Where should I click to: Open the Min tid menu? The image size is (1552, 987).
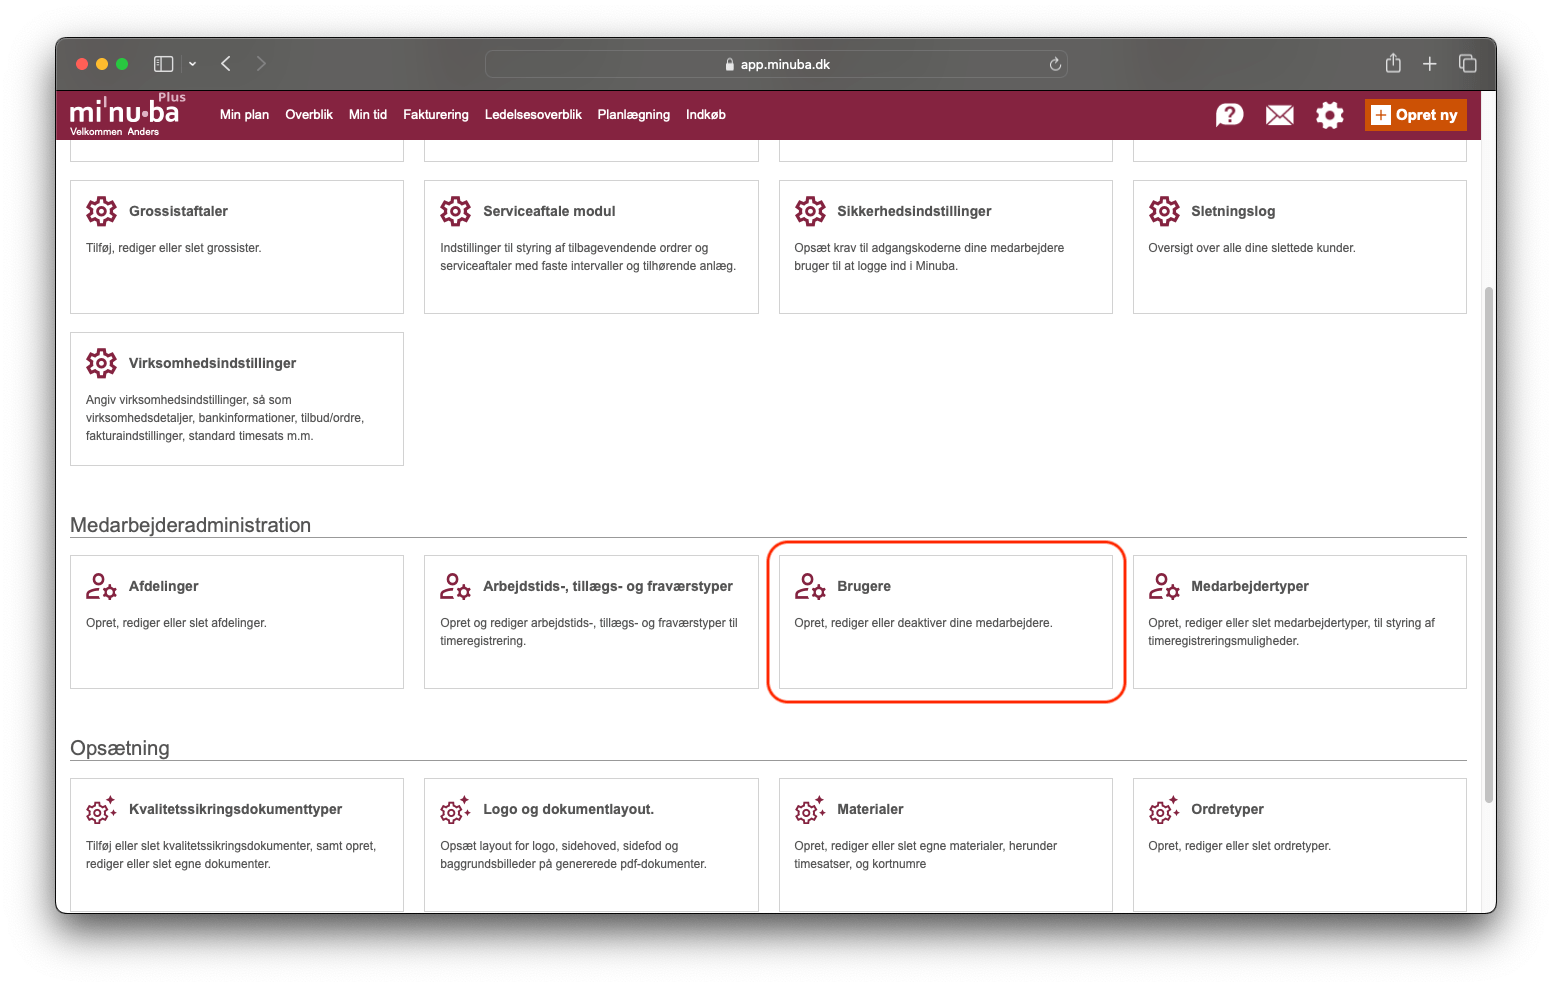point(368,115)
